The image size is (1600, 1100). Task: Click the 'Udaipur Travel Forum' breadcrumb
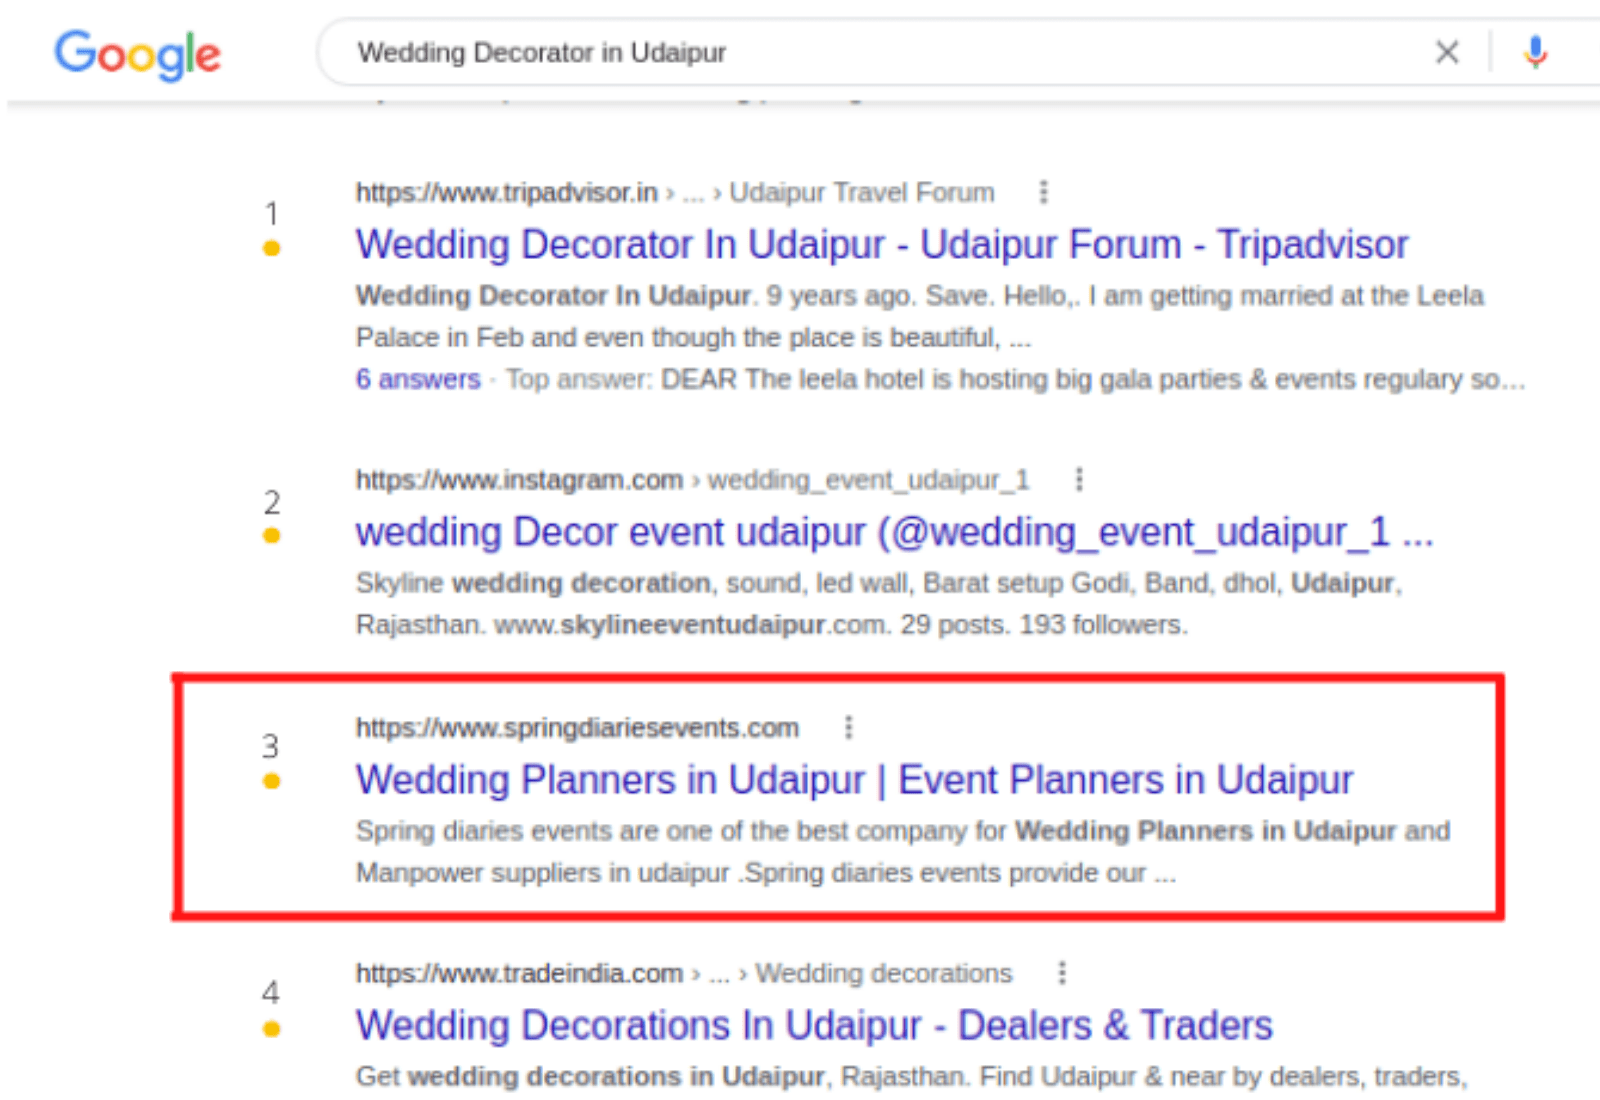click(861, 192)
